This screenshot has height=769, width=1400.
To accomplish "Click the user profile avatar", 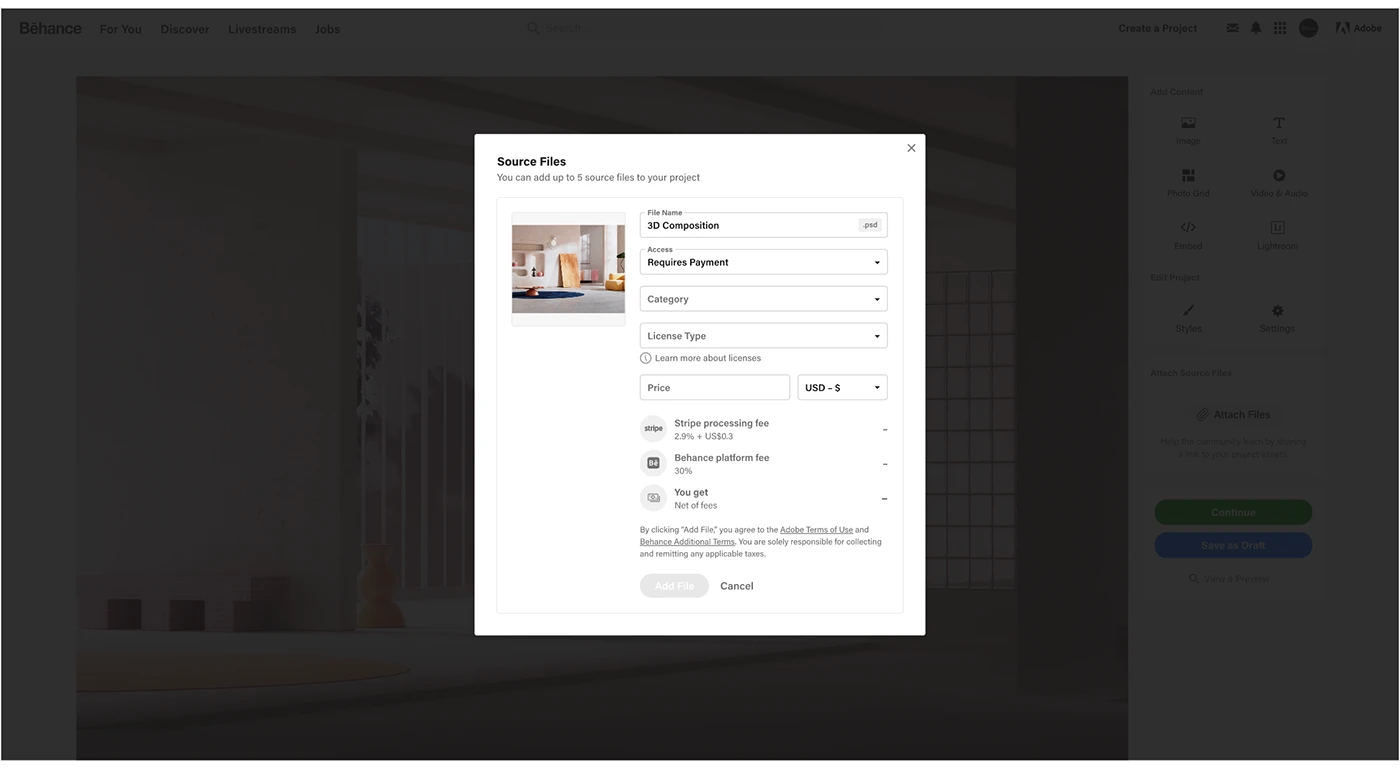I will click(x=1308, y=28).
